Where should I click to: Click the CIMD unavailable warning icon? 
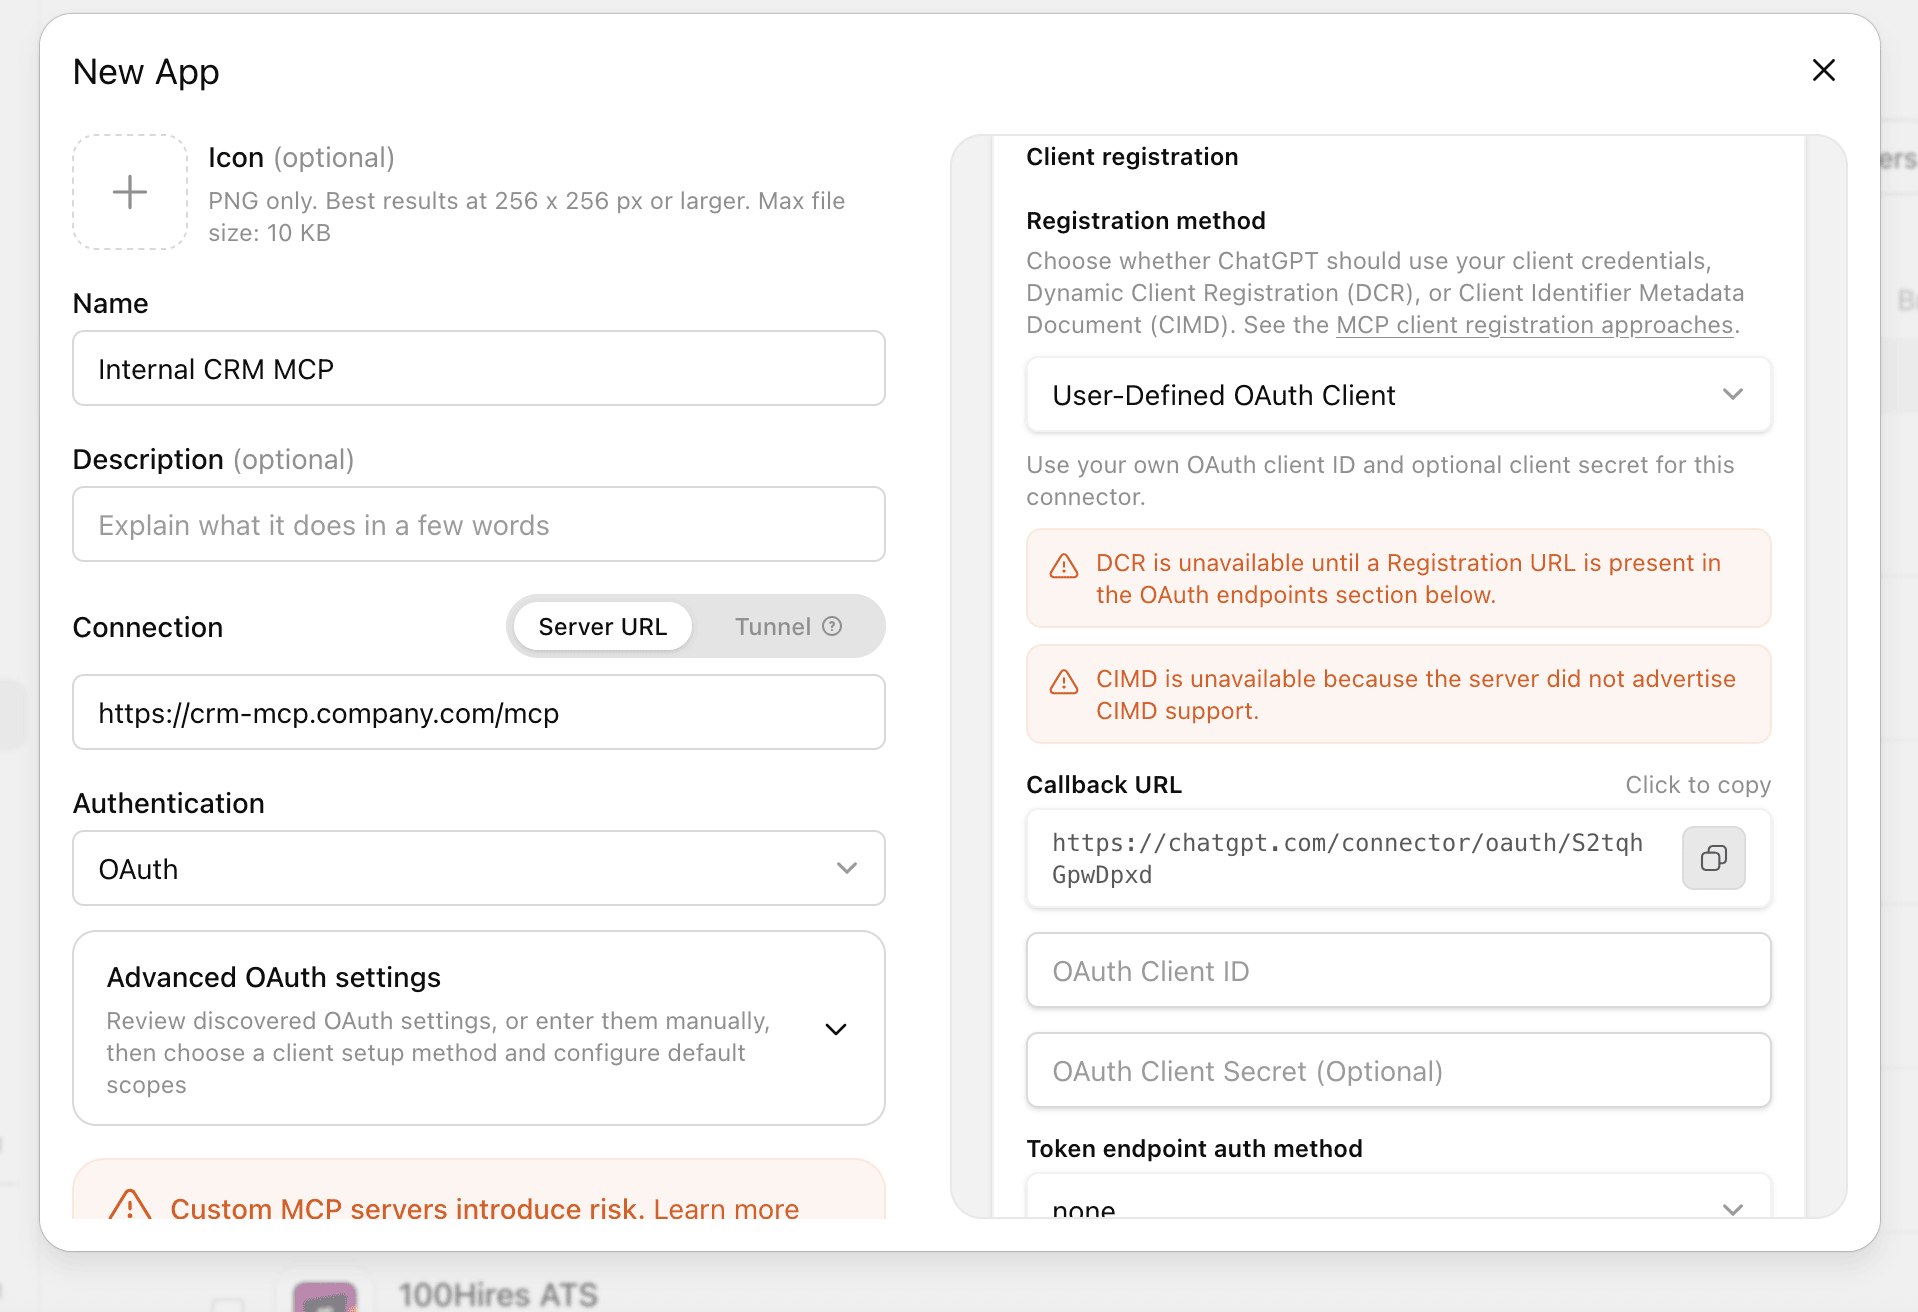tap(1064, 682)
